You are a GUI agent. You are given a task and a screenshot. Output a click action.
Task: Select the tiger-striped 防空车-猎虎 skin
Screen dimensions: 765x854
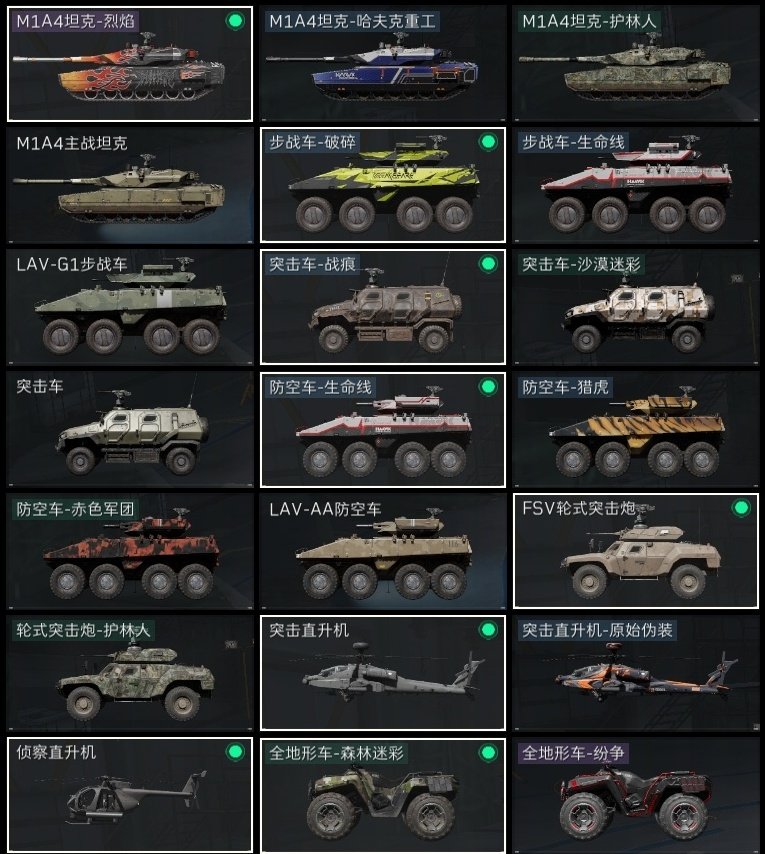pyautogui.click(x=635, y=429)
